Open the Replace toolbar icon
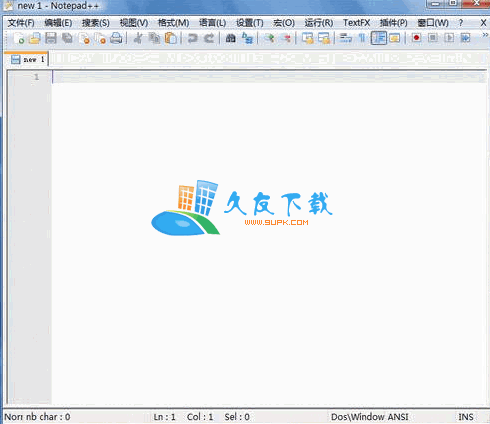 click(247, 38)
